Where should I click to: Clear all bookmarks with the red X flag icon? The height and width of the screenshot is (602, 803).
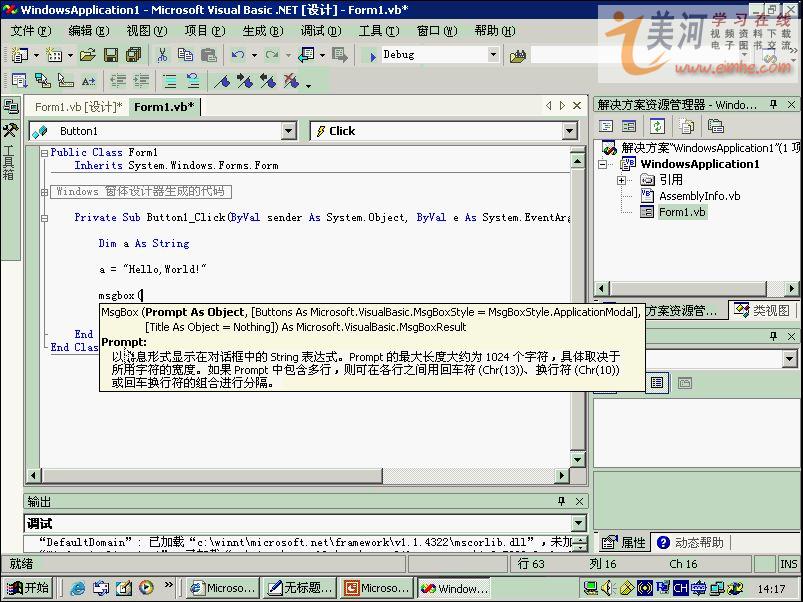pos(291,80)
